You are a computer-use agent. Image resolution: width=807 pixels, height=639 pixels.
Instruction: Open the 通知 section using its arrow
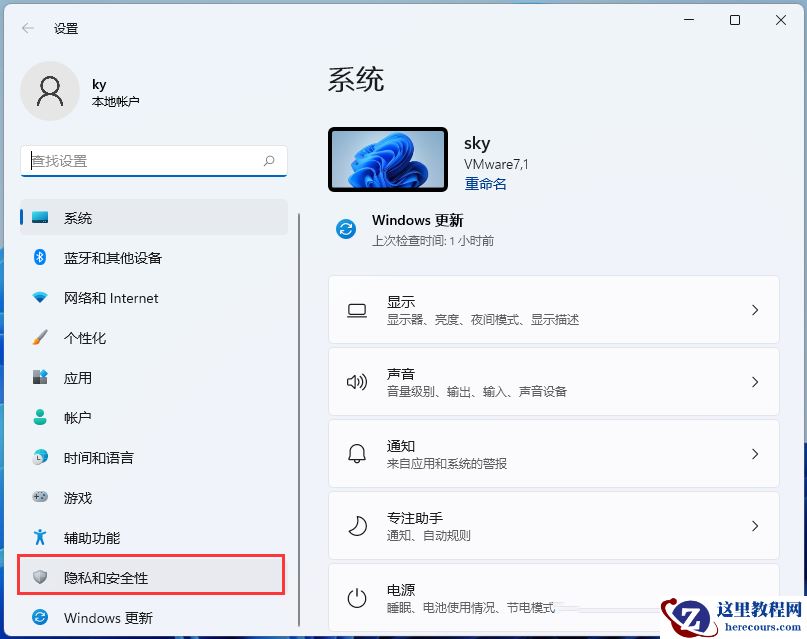[x=755, y=454]
